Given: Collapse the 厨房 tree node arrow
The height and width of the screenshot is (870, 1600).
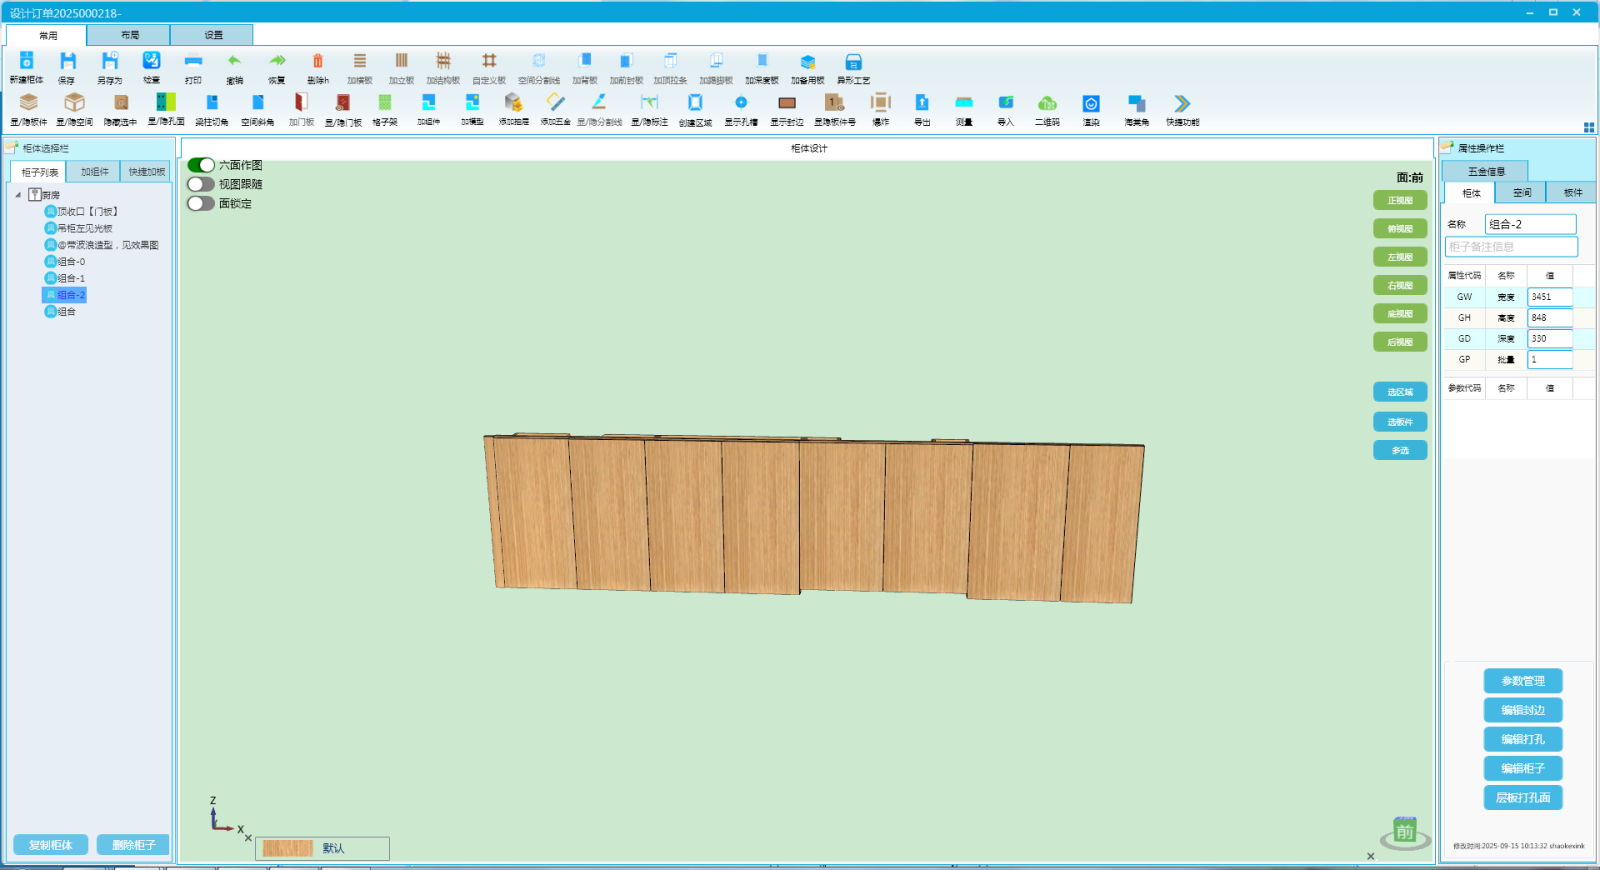Looking at the screenshot, I should 18,195.
